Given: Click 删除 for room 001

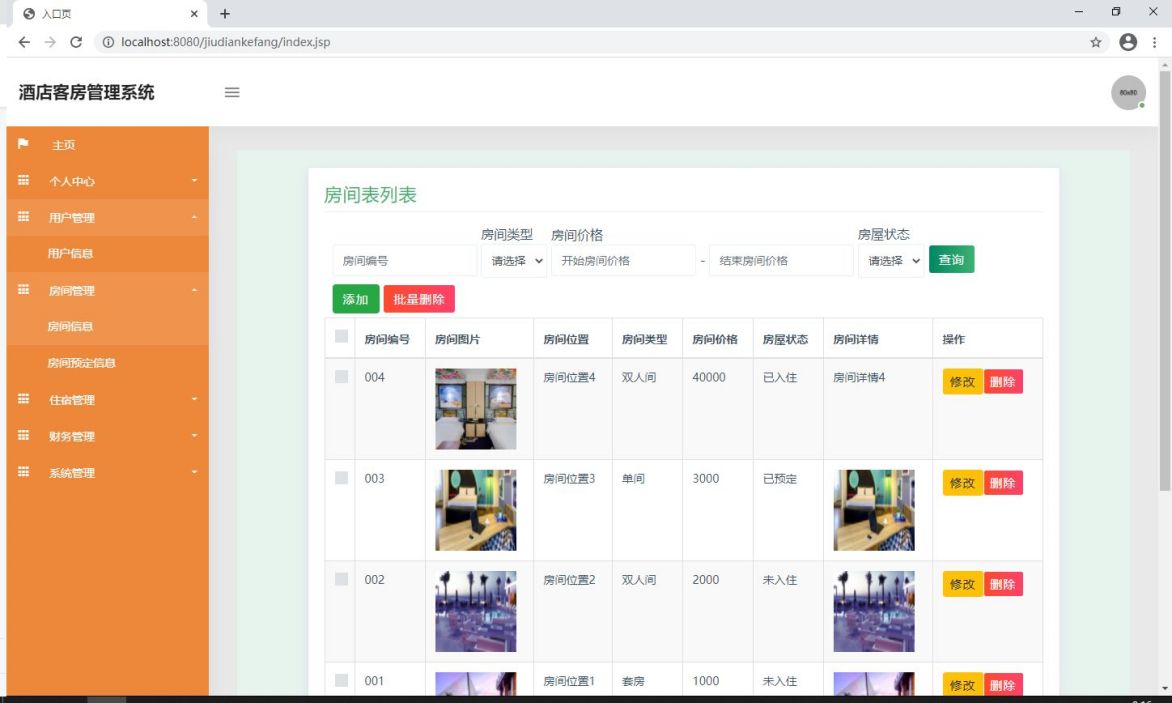Looking at the screenshot, I should click(x=1003, y=684).
